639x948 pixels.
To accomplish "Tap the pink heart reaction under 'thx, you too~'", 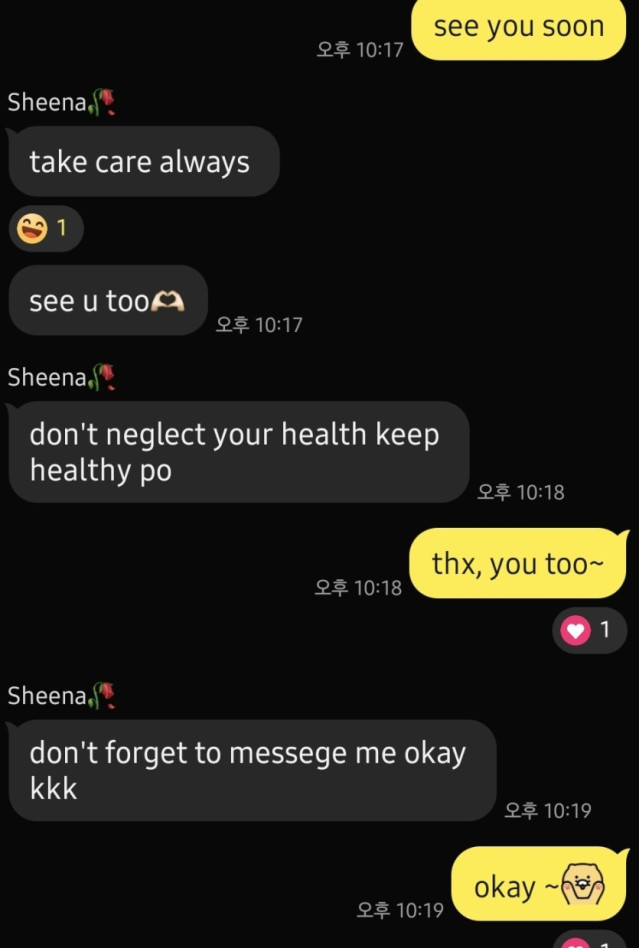I will (x=589, y=631).
